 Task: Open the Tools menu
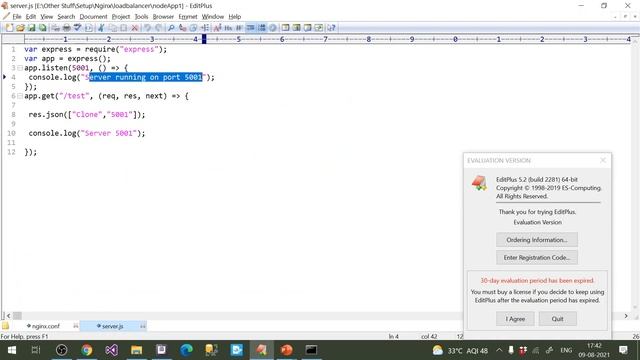(141, 17)
